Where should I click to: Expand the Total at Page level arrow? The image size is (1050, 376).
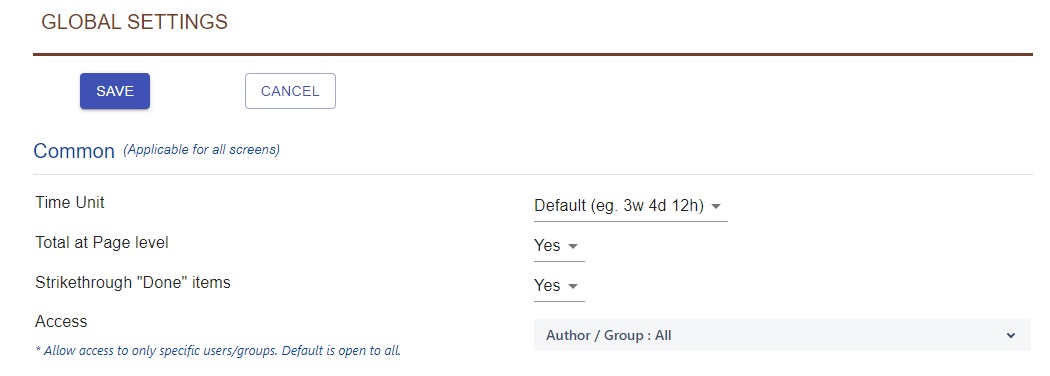(573, 246)
